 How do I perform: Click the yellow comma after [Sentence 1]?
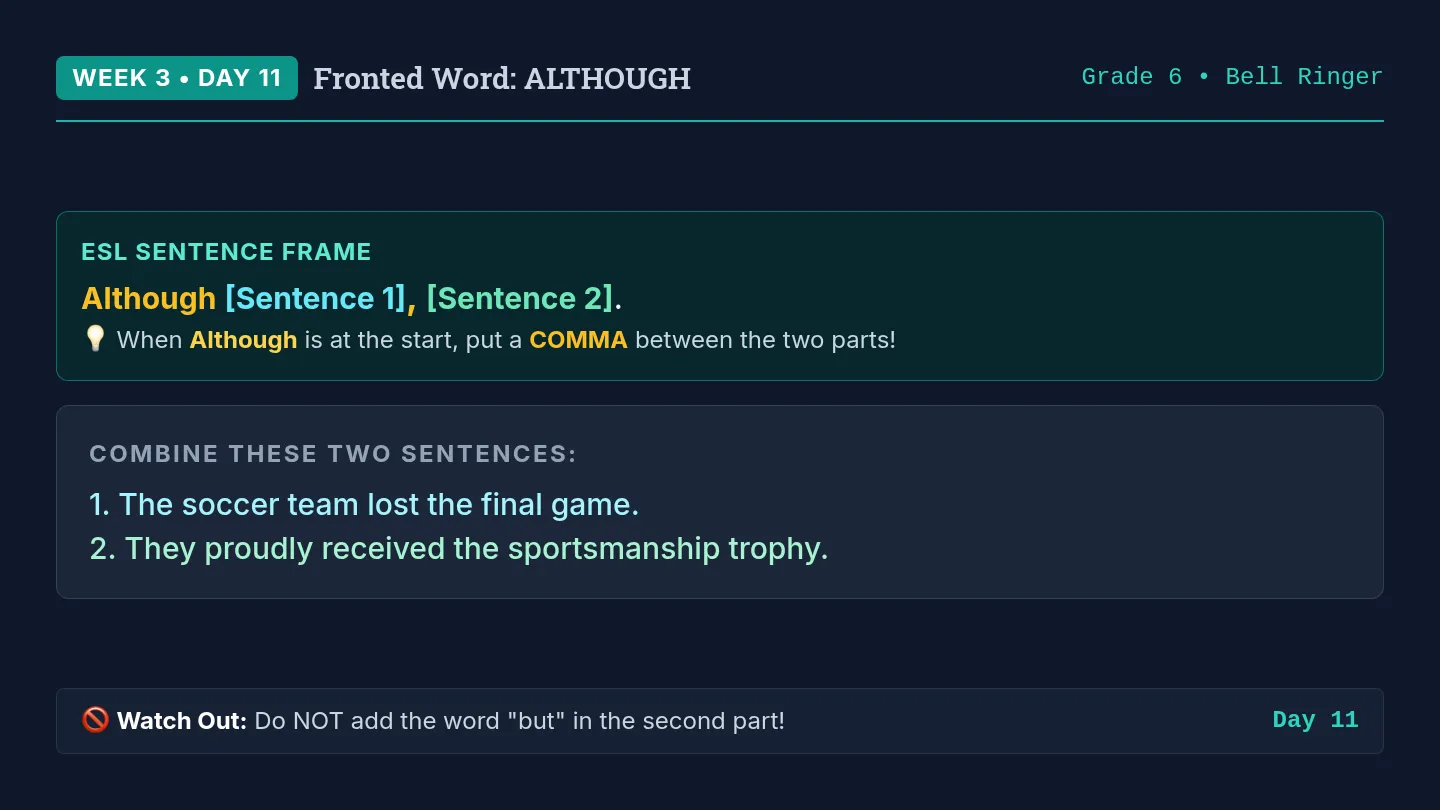pos(411,302)
